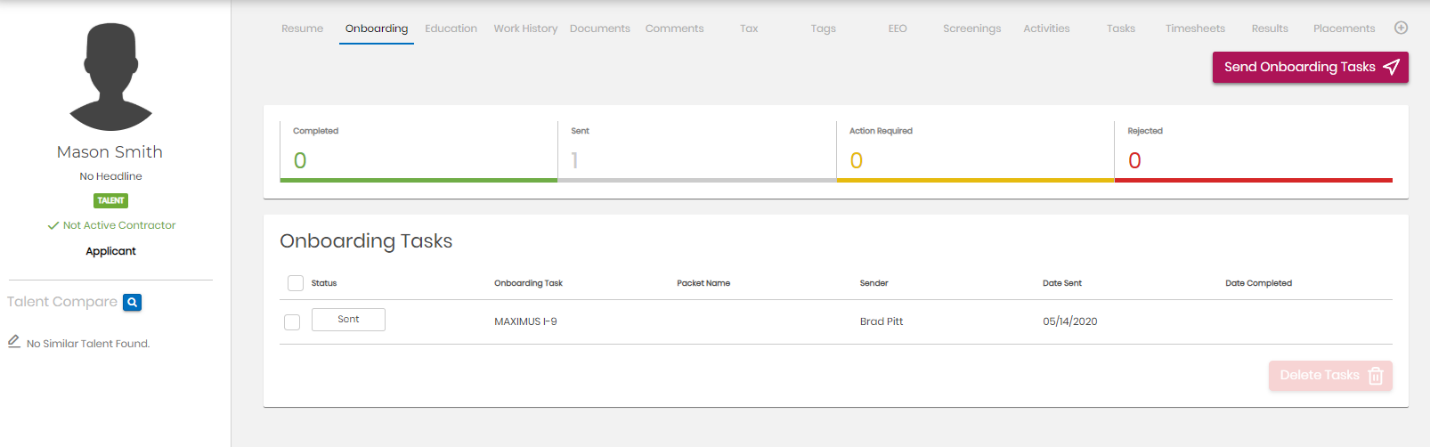Tick the select-all checkbox in Status header
This screenshot has height=447, width=1430.
pos(295,283)
